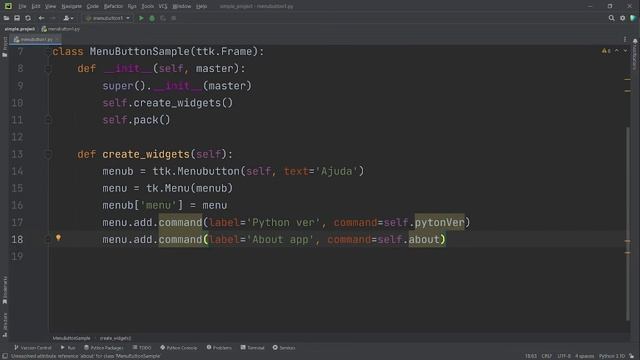Click the create_widgets() code breadcrumb
Image resolution: width=640 pixels, height=360 pixels.
[x=116, y=338]
